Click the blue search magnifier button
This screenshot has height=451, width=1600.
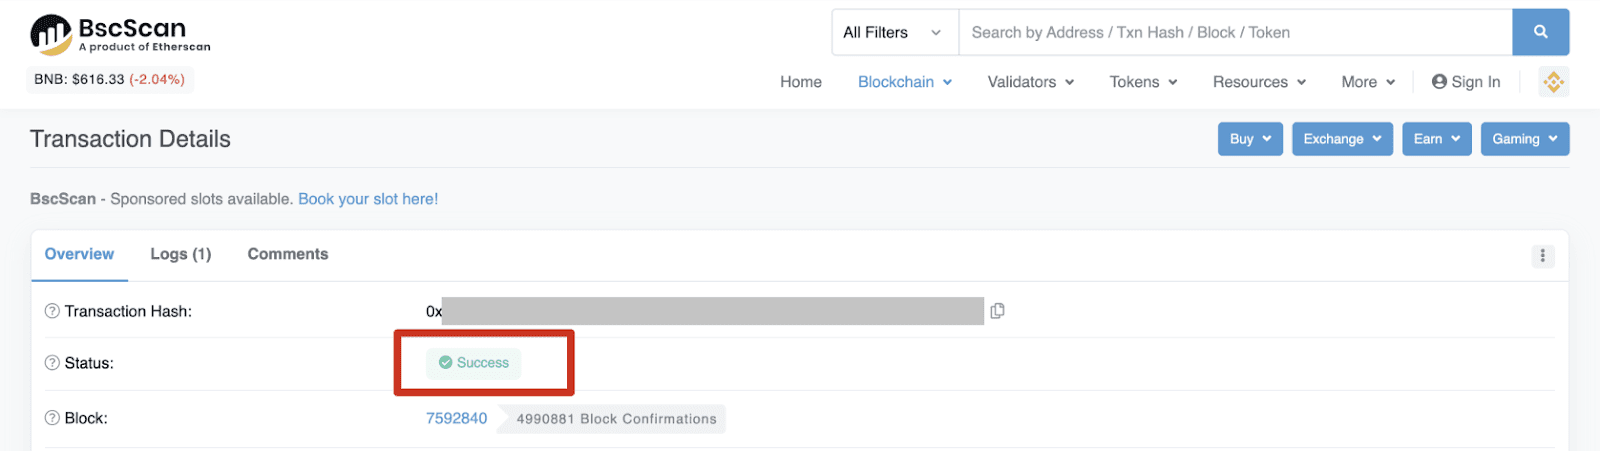pos(1540,32)
